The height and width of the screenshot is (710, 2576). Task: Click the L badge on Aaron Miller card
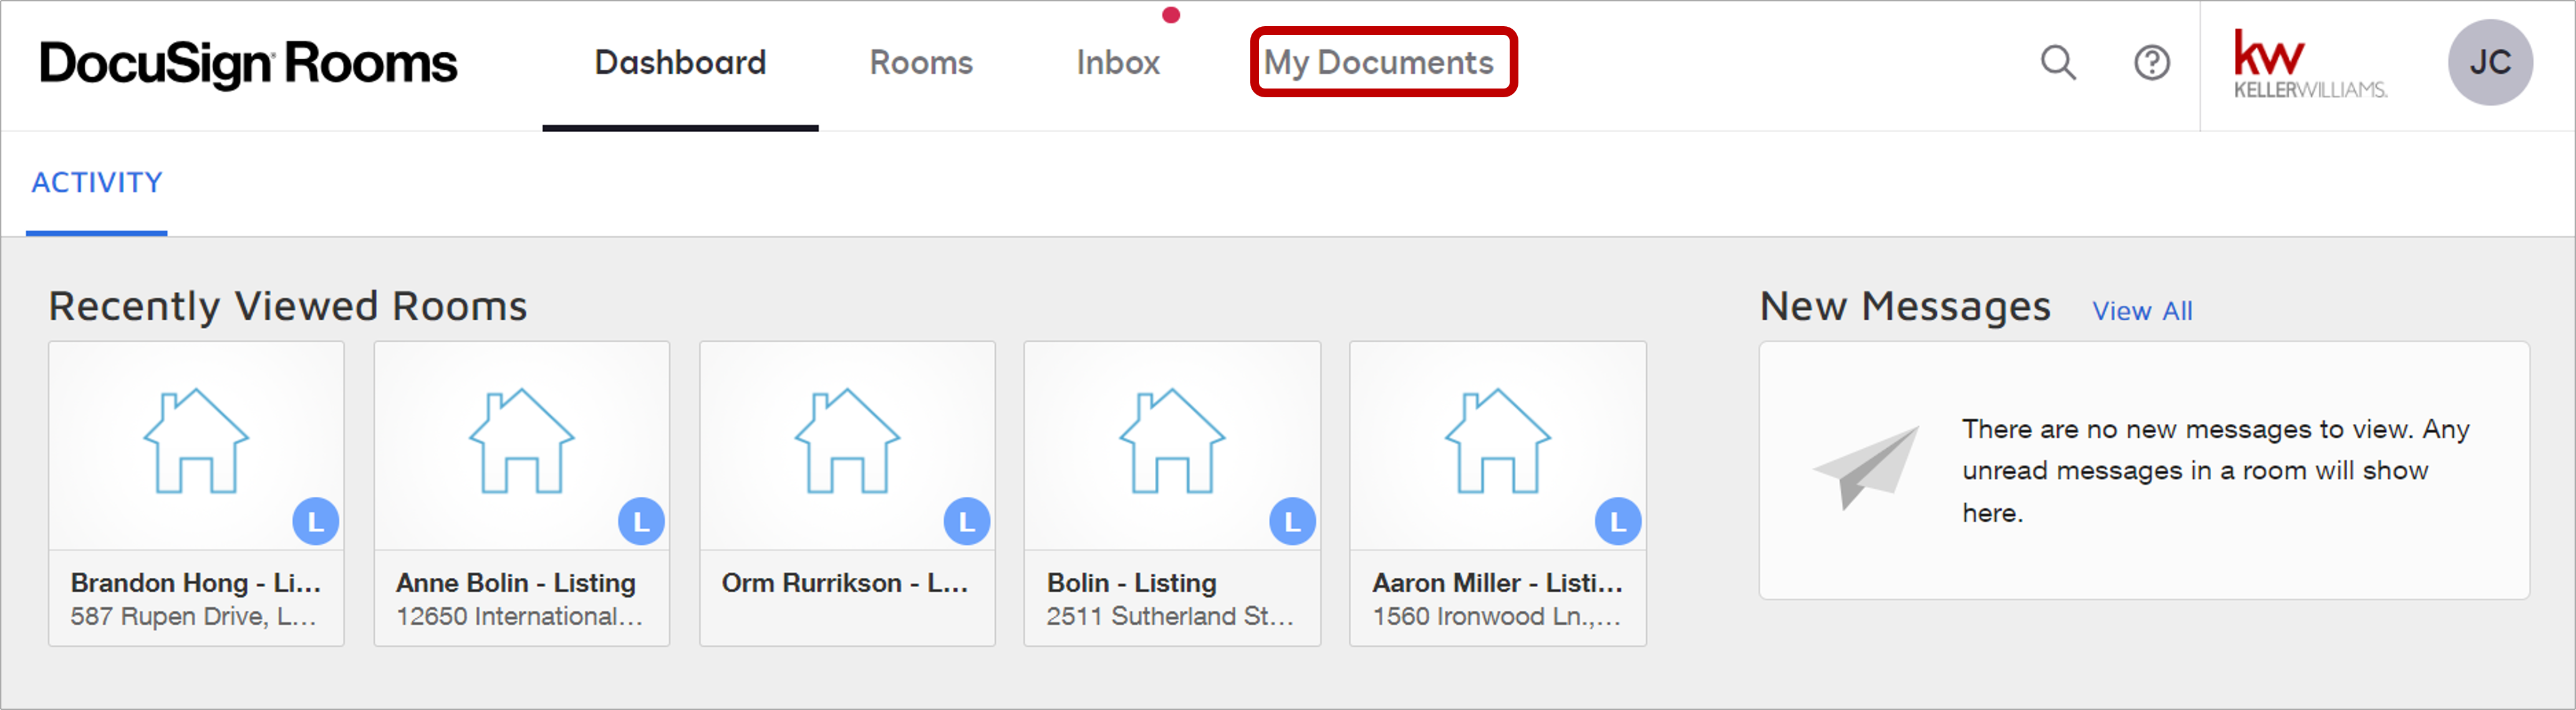(x=1618, y=521)
